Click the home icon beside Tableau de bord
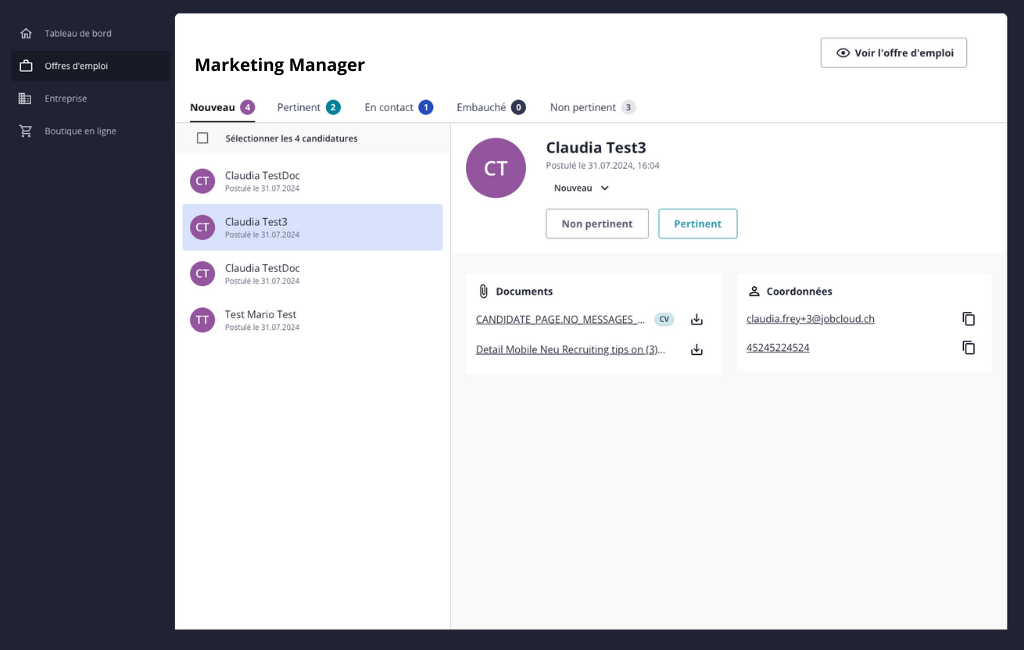This screenshot has width=1024, height=650. pyautogui.click(x=26, y=33)
